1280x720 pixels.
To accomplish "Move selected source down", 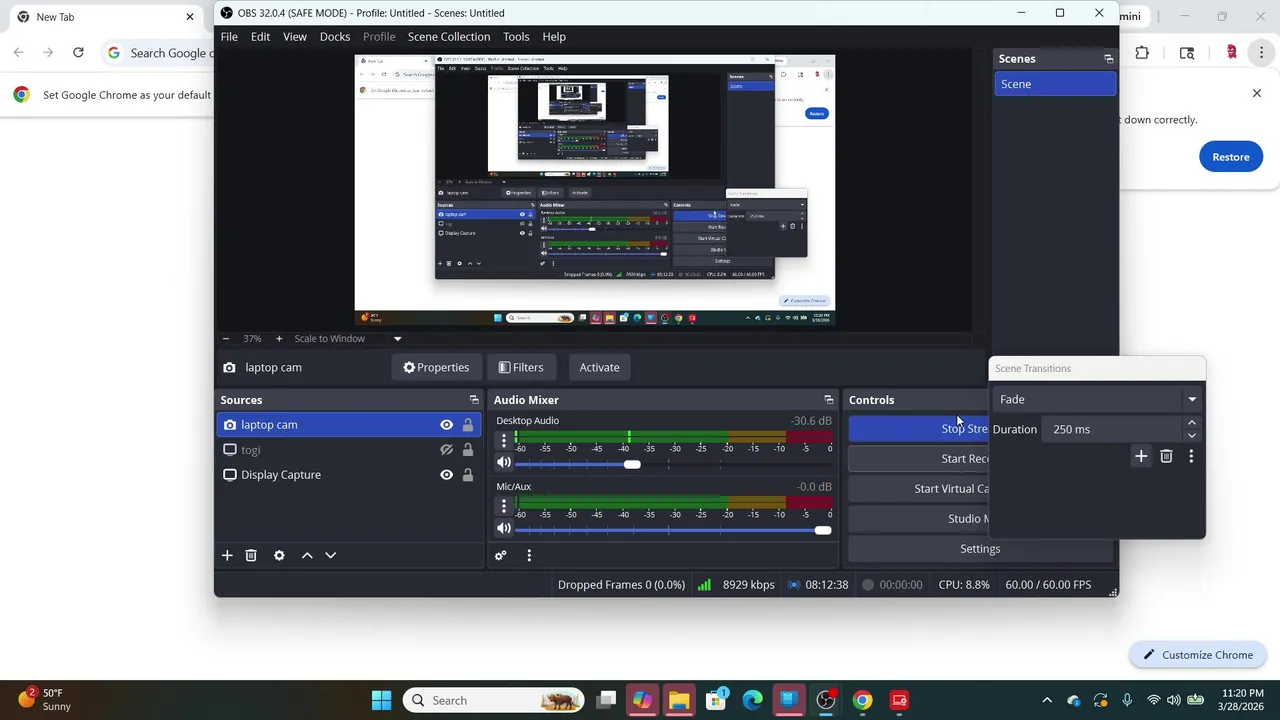I will 330,555.
